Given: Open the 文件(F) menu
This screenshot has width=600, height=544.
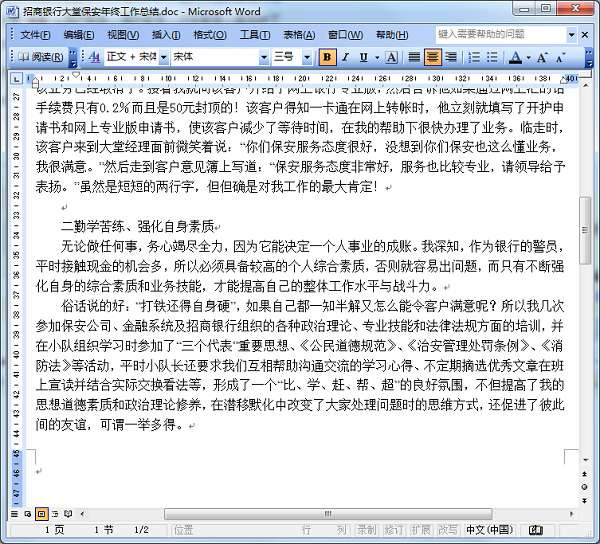Looking at the screenshot, I should pos(35,35).
